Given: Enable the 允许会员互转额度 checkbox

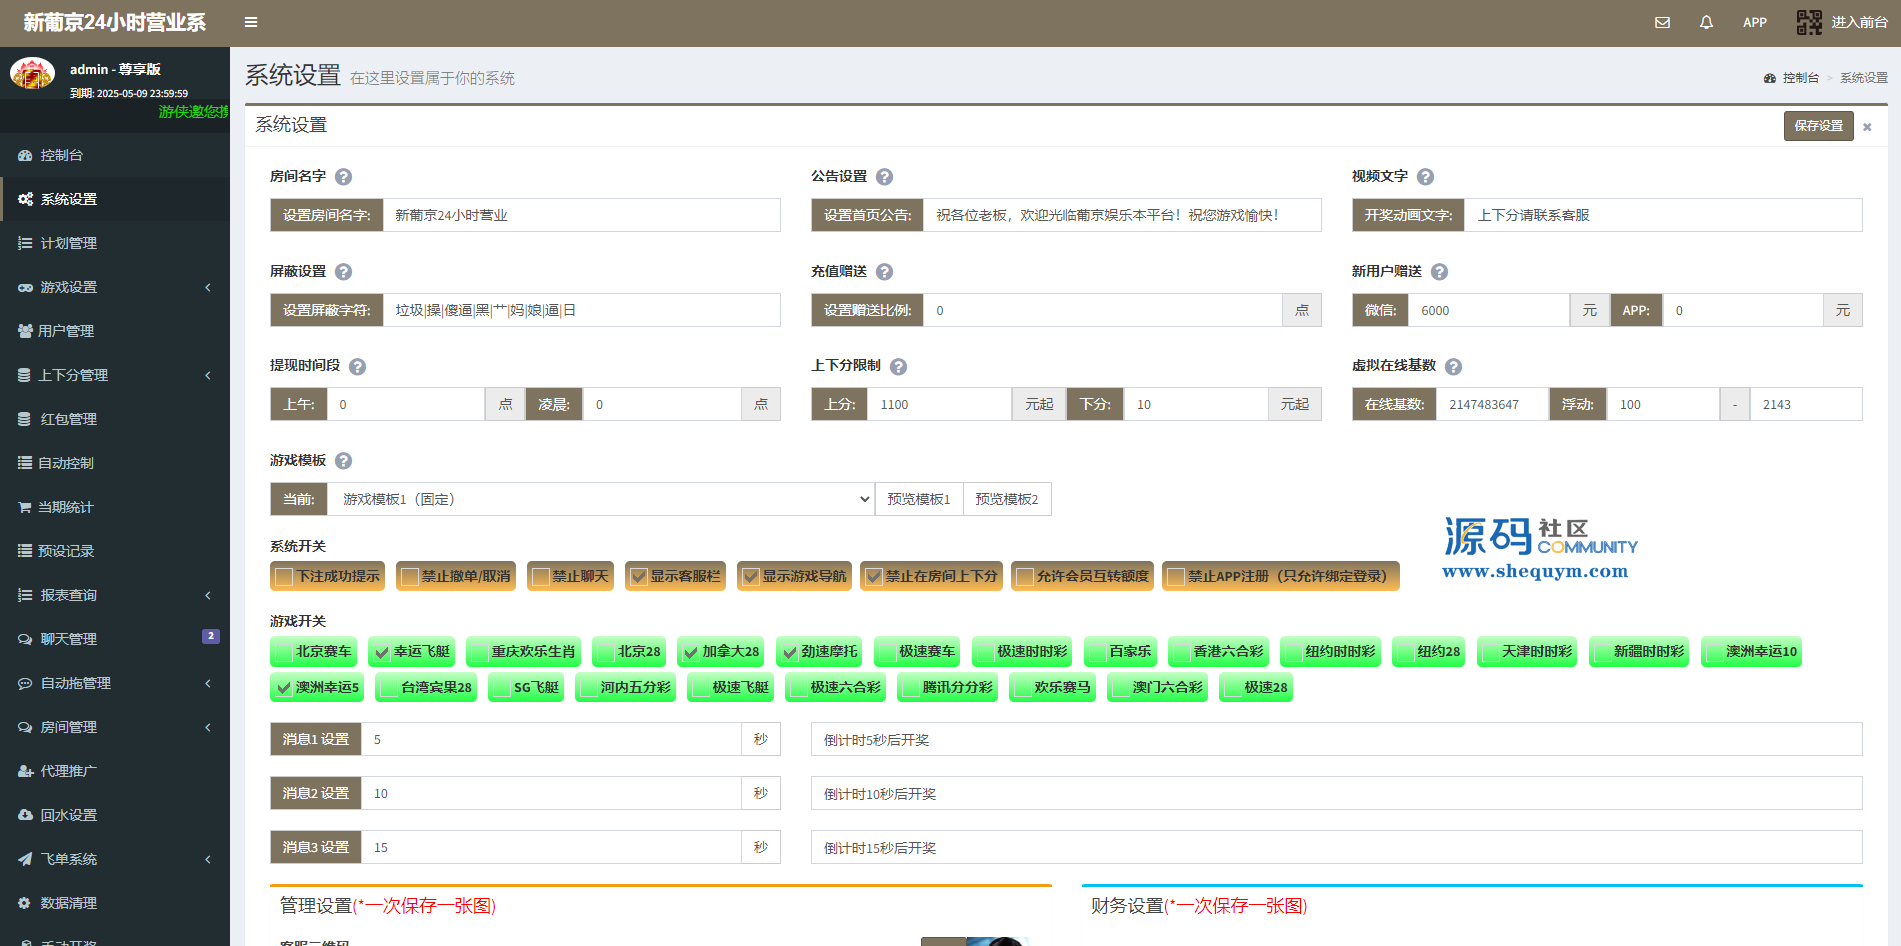Looking at the screenshot, I should click(1025, 576).
